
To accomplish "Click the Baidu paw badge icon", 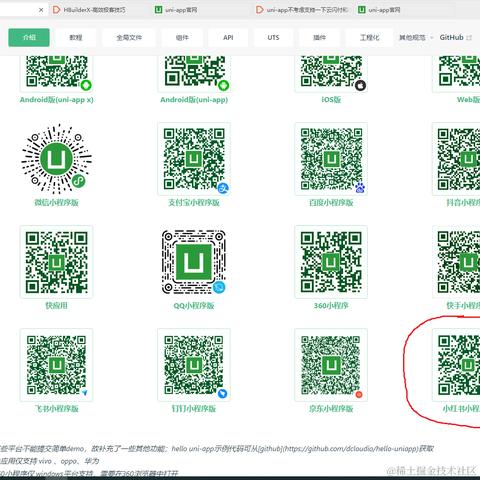I will point(360,188).
